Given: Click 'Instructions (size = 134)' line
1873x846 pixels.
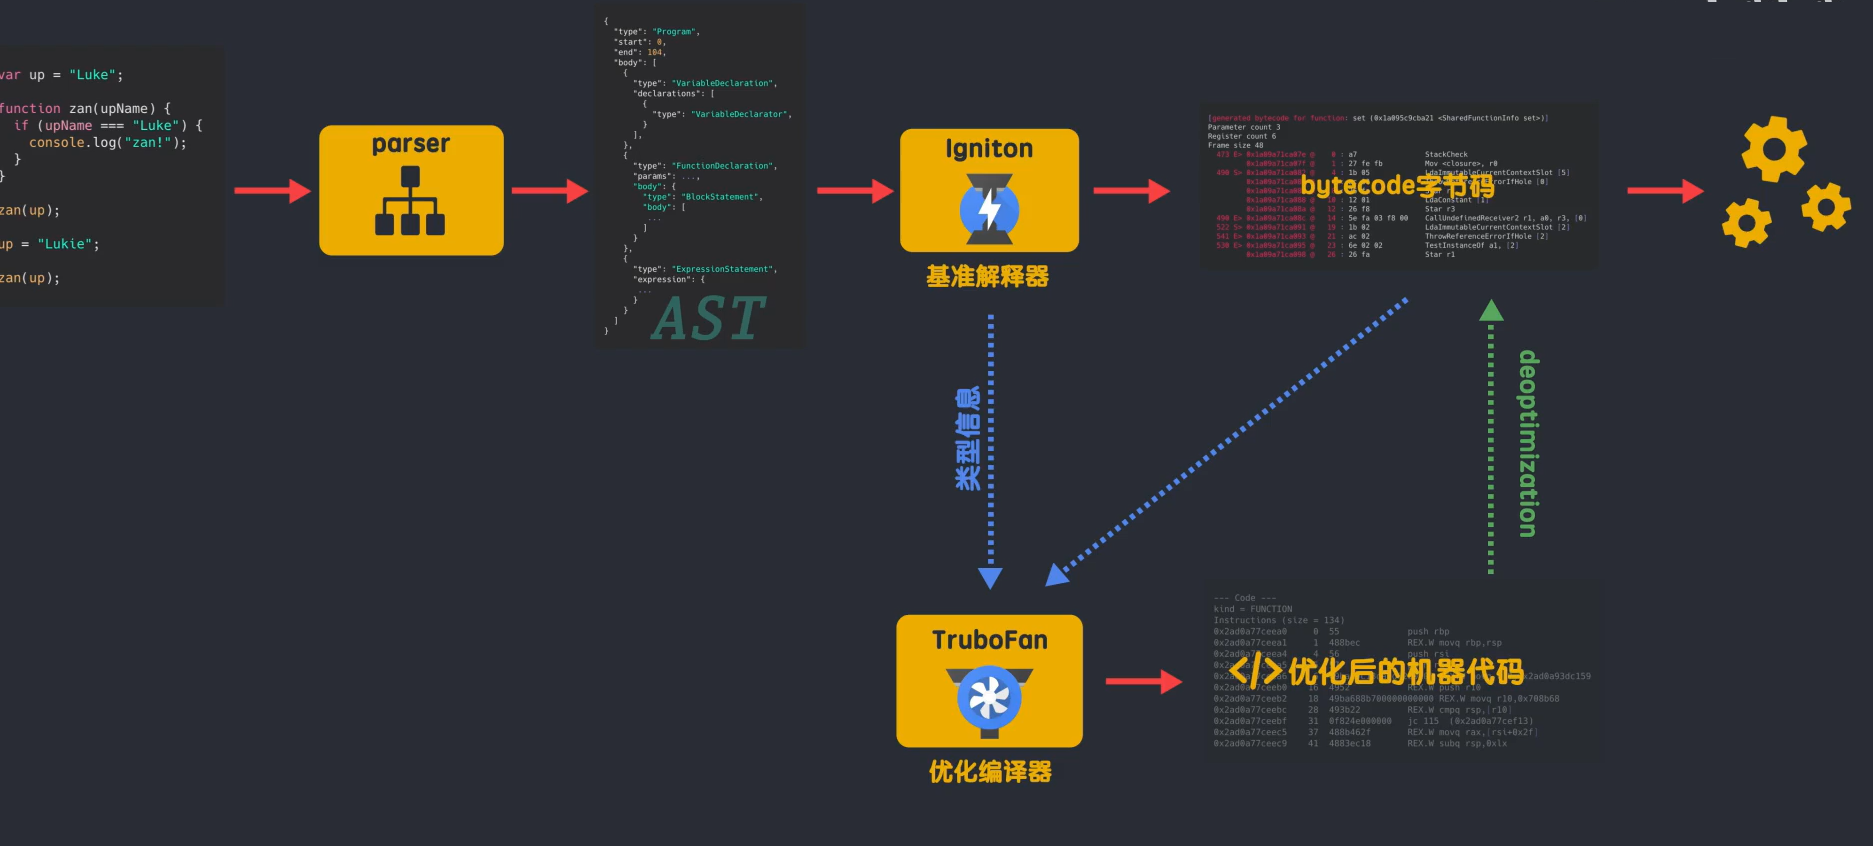Looking at the screenshot, I should click(x=1279, y=620).
